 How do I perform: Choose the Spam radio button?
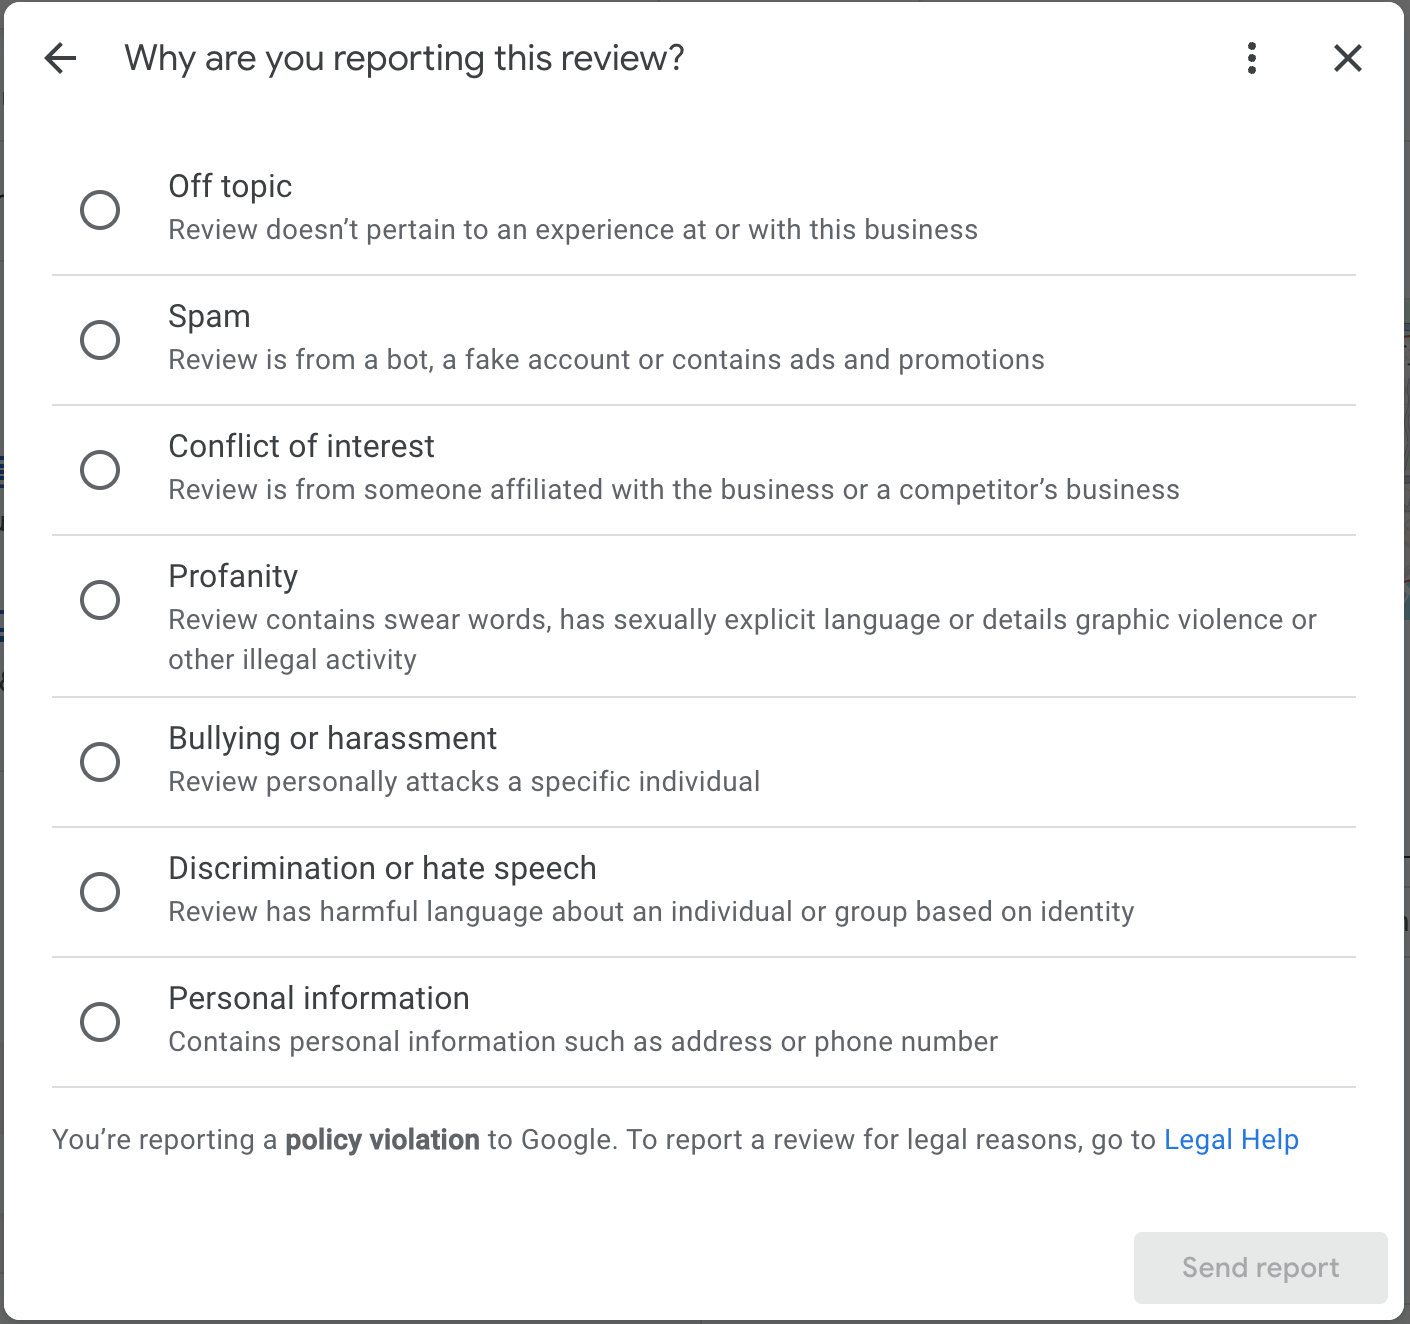click(100, 340)
